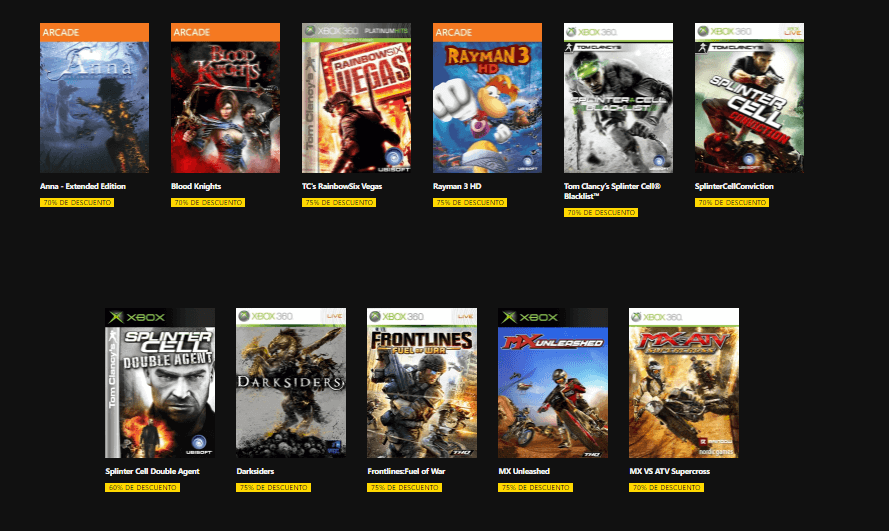Select the Darksiders game cover image
Screen dimensions: 889x531
coord(291,383)
